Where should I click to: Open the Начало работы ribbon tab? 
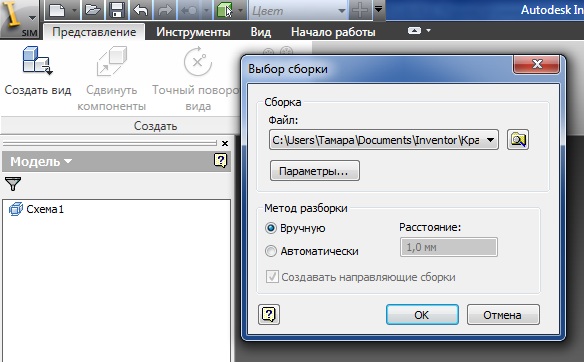333,32
